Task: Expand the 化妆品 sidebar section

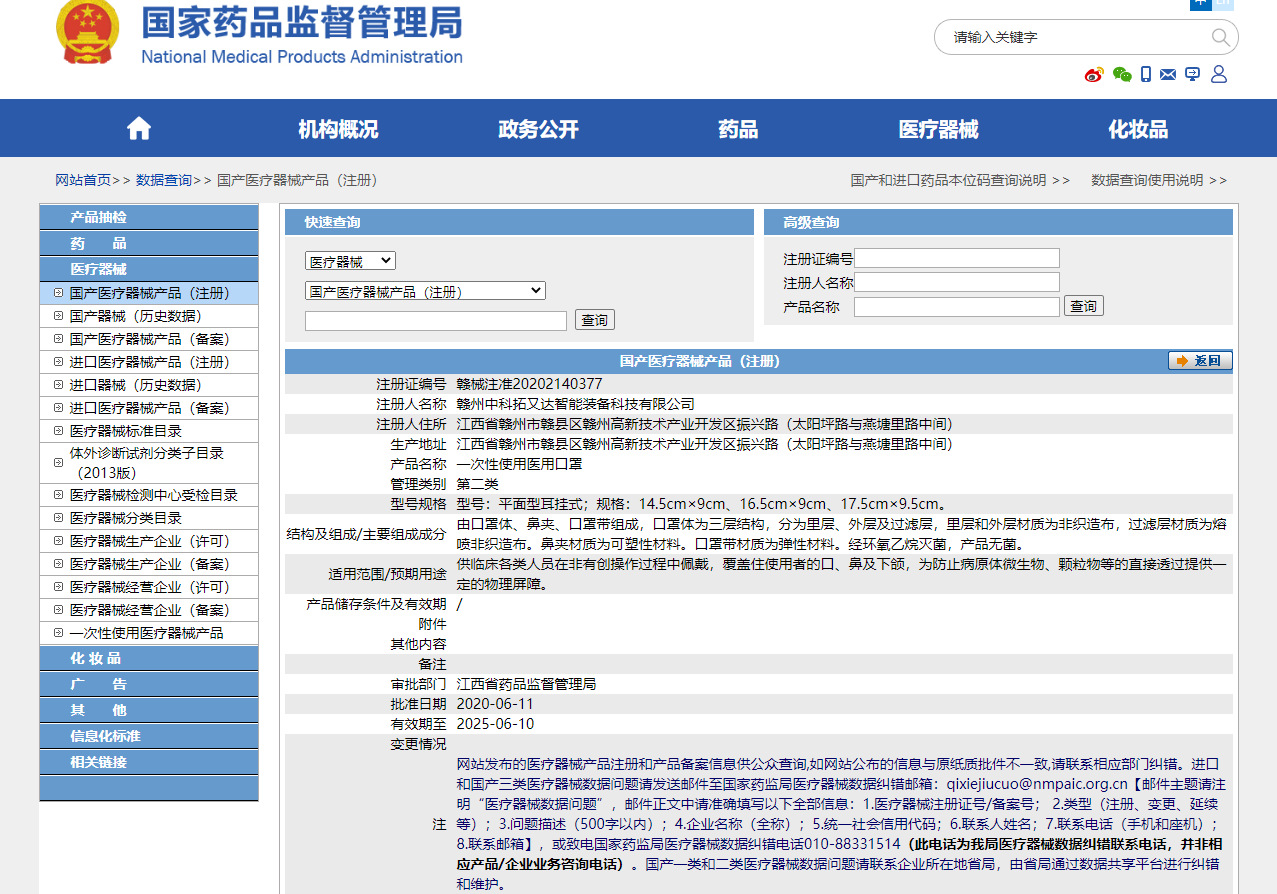Action: pos(149,658)
